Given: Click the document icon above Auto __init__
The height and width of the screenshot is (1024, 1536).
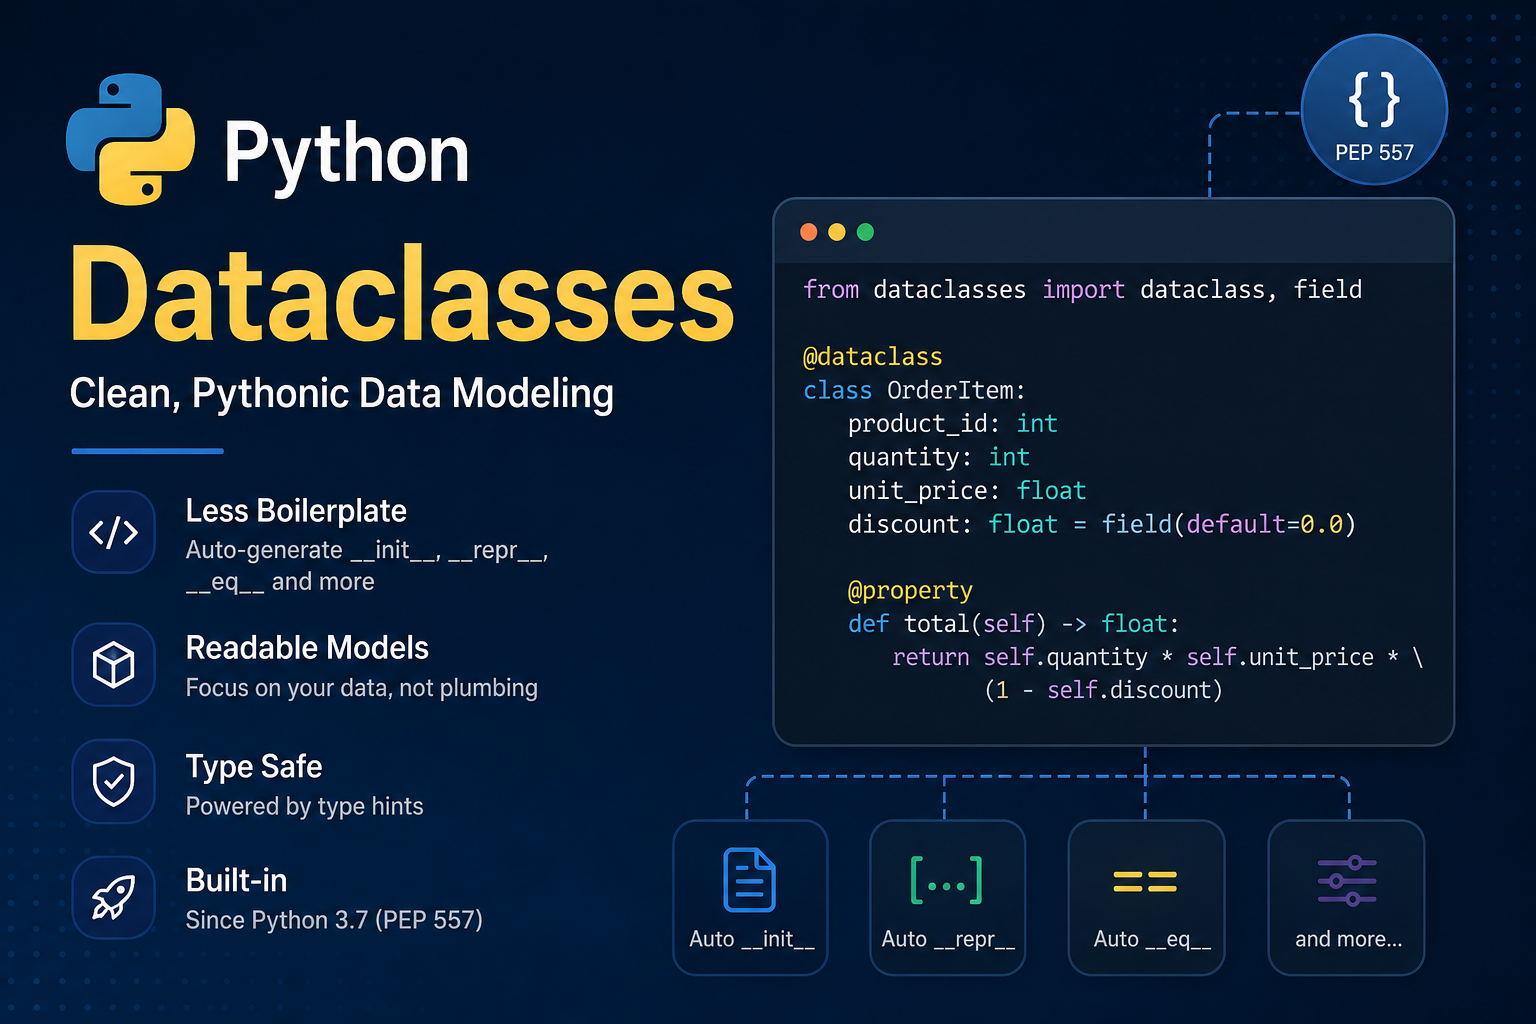Looking at the screenshot, I should [750, 880].
